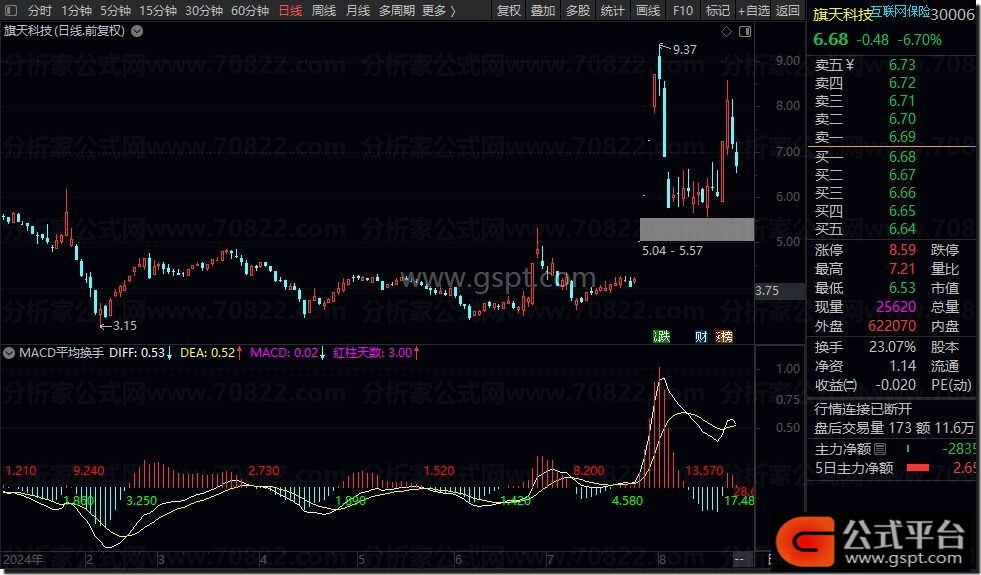
Task: Click the 返回 back button
Action: pos(788,11)
